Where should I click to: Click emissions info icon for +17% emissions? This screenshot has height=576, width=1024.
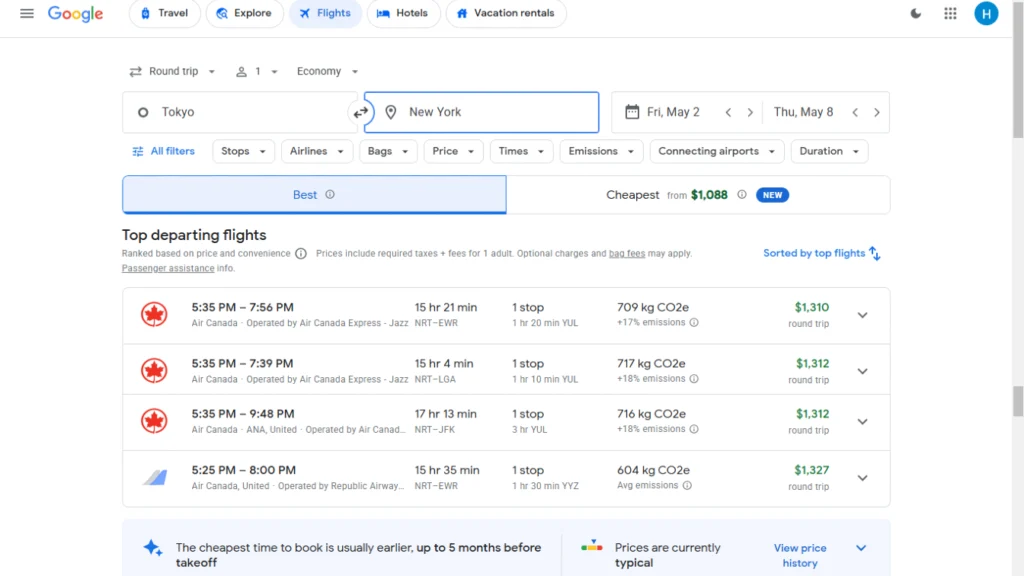pyautogui.click(x=694, y=323)
